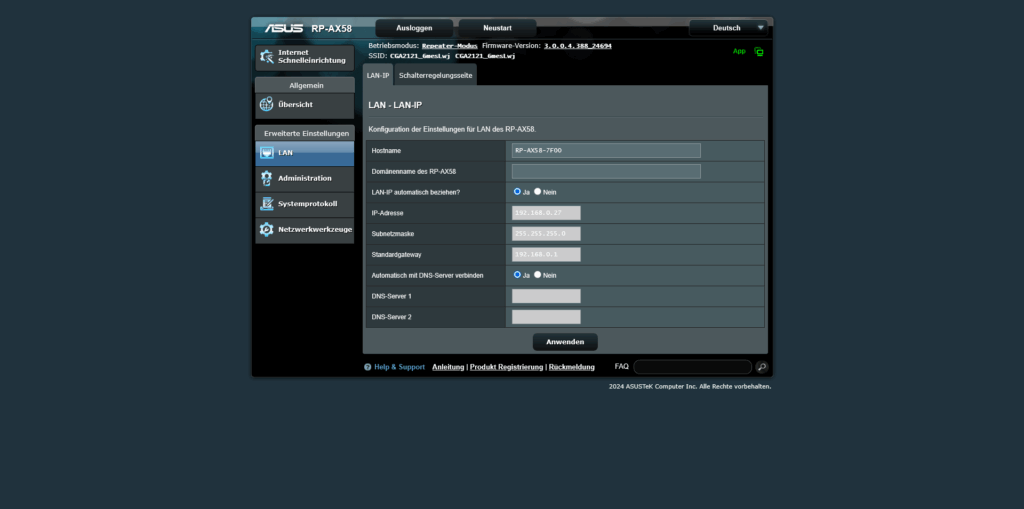This screenshot has width=1024, height=509.
Task: Select the LAN monitor icon in sidebar
Action: tap(266, 153)
